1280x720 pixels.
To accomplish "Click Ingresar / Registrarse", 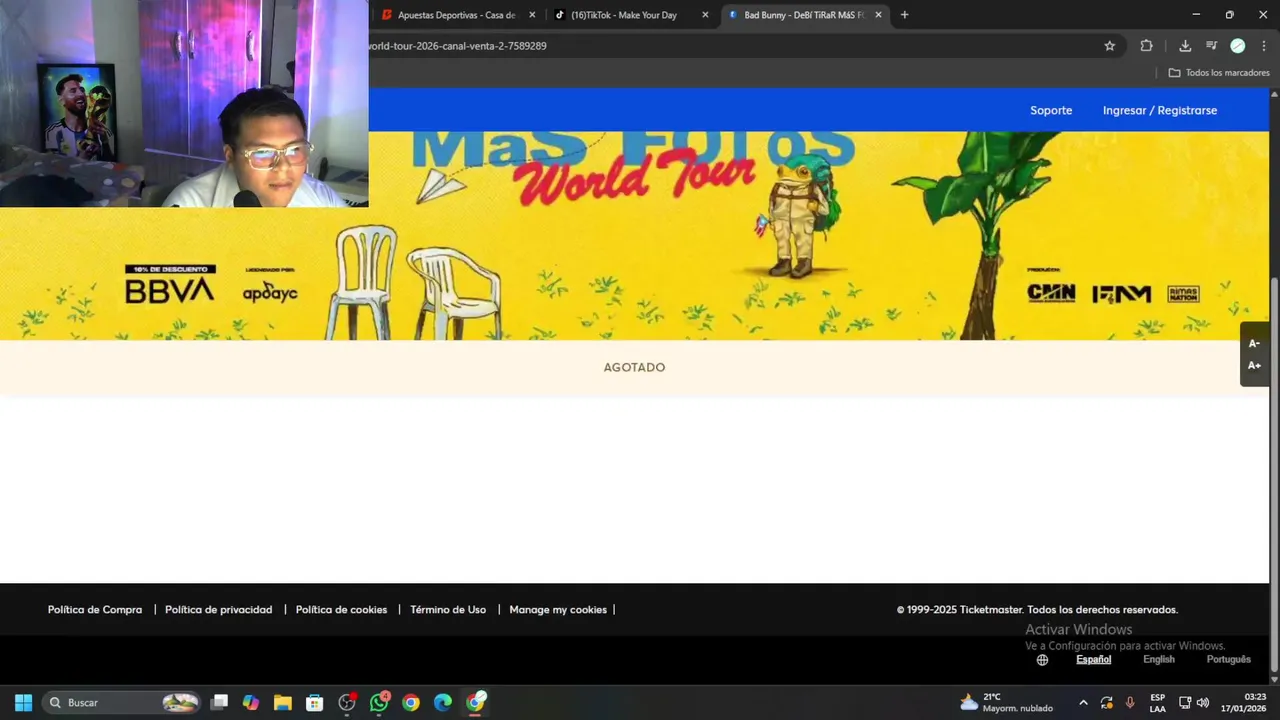I will [x=1160, y=110].
